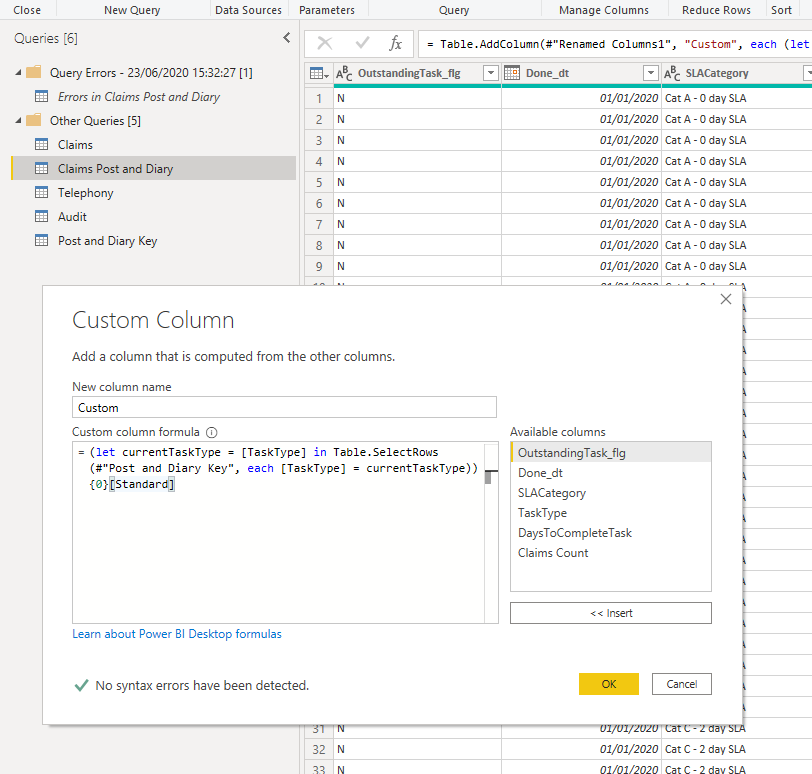Open table options menu icon in grid corner
Viewport: 812px width, 774px height.
point(319,74)
